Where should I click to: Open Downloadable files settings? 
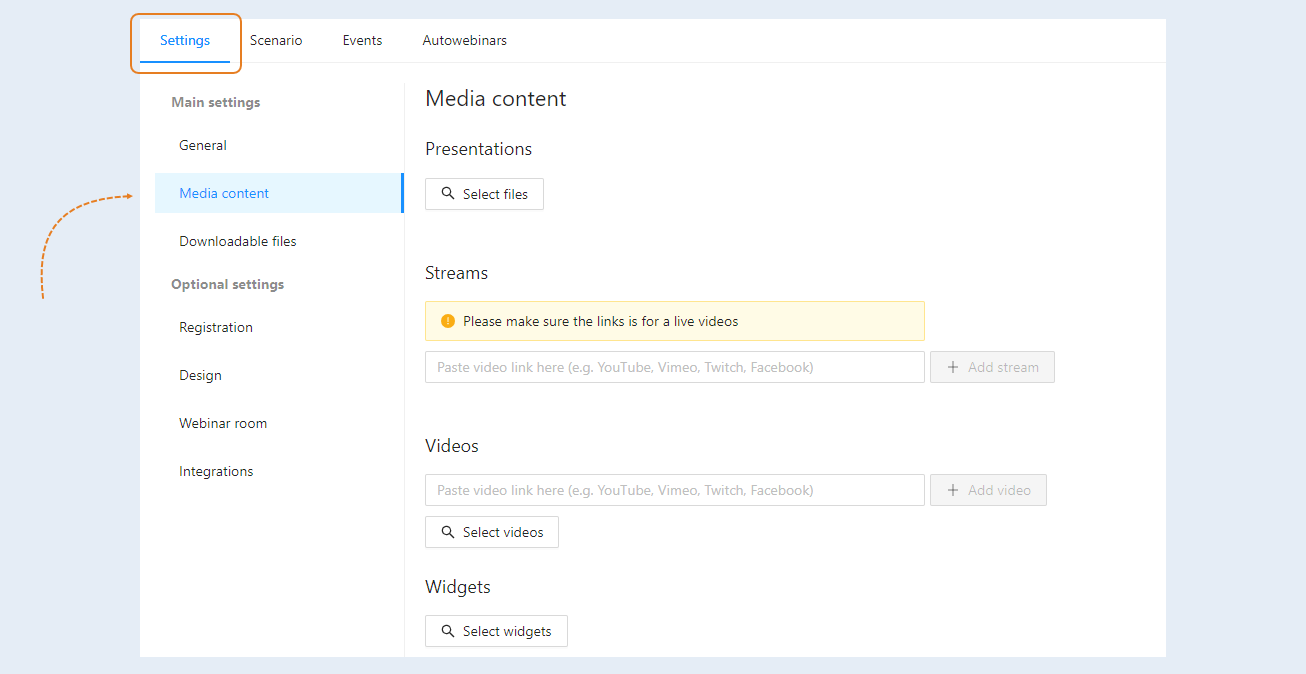coord(278,241)
